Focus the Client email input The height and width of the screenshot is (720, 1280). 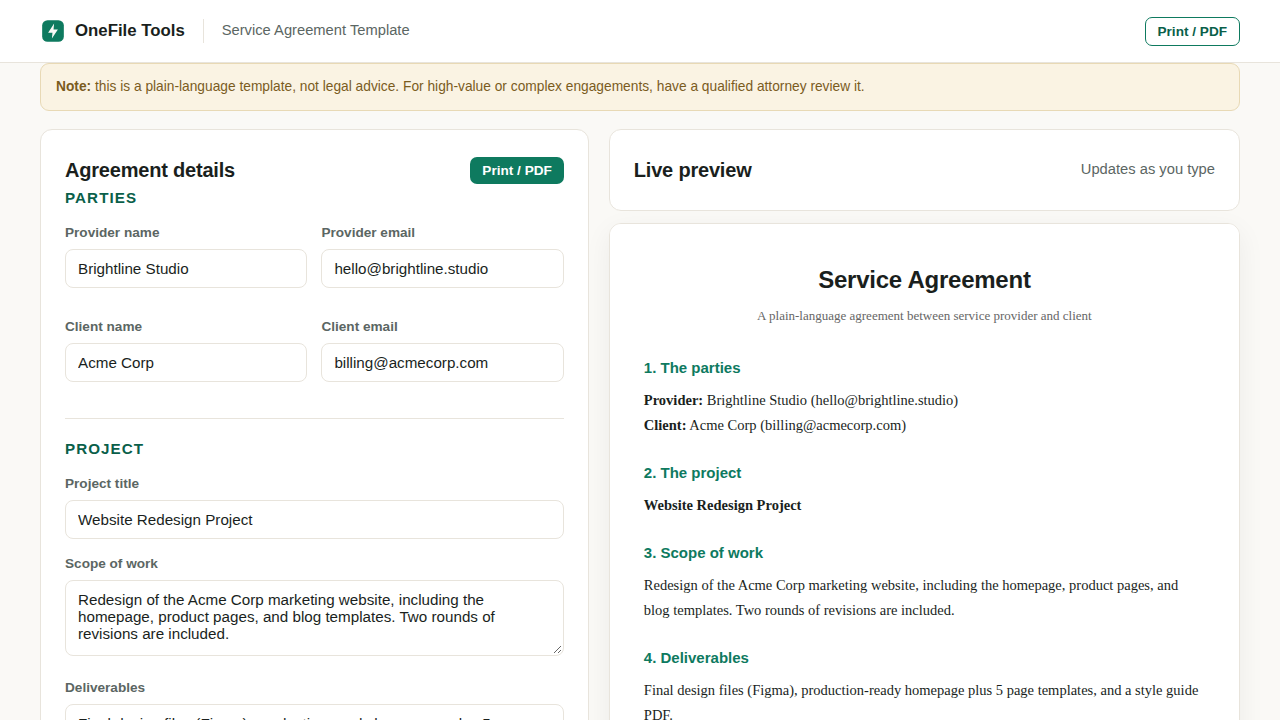click(442, 362)
